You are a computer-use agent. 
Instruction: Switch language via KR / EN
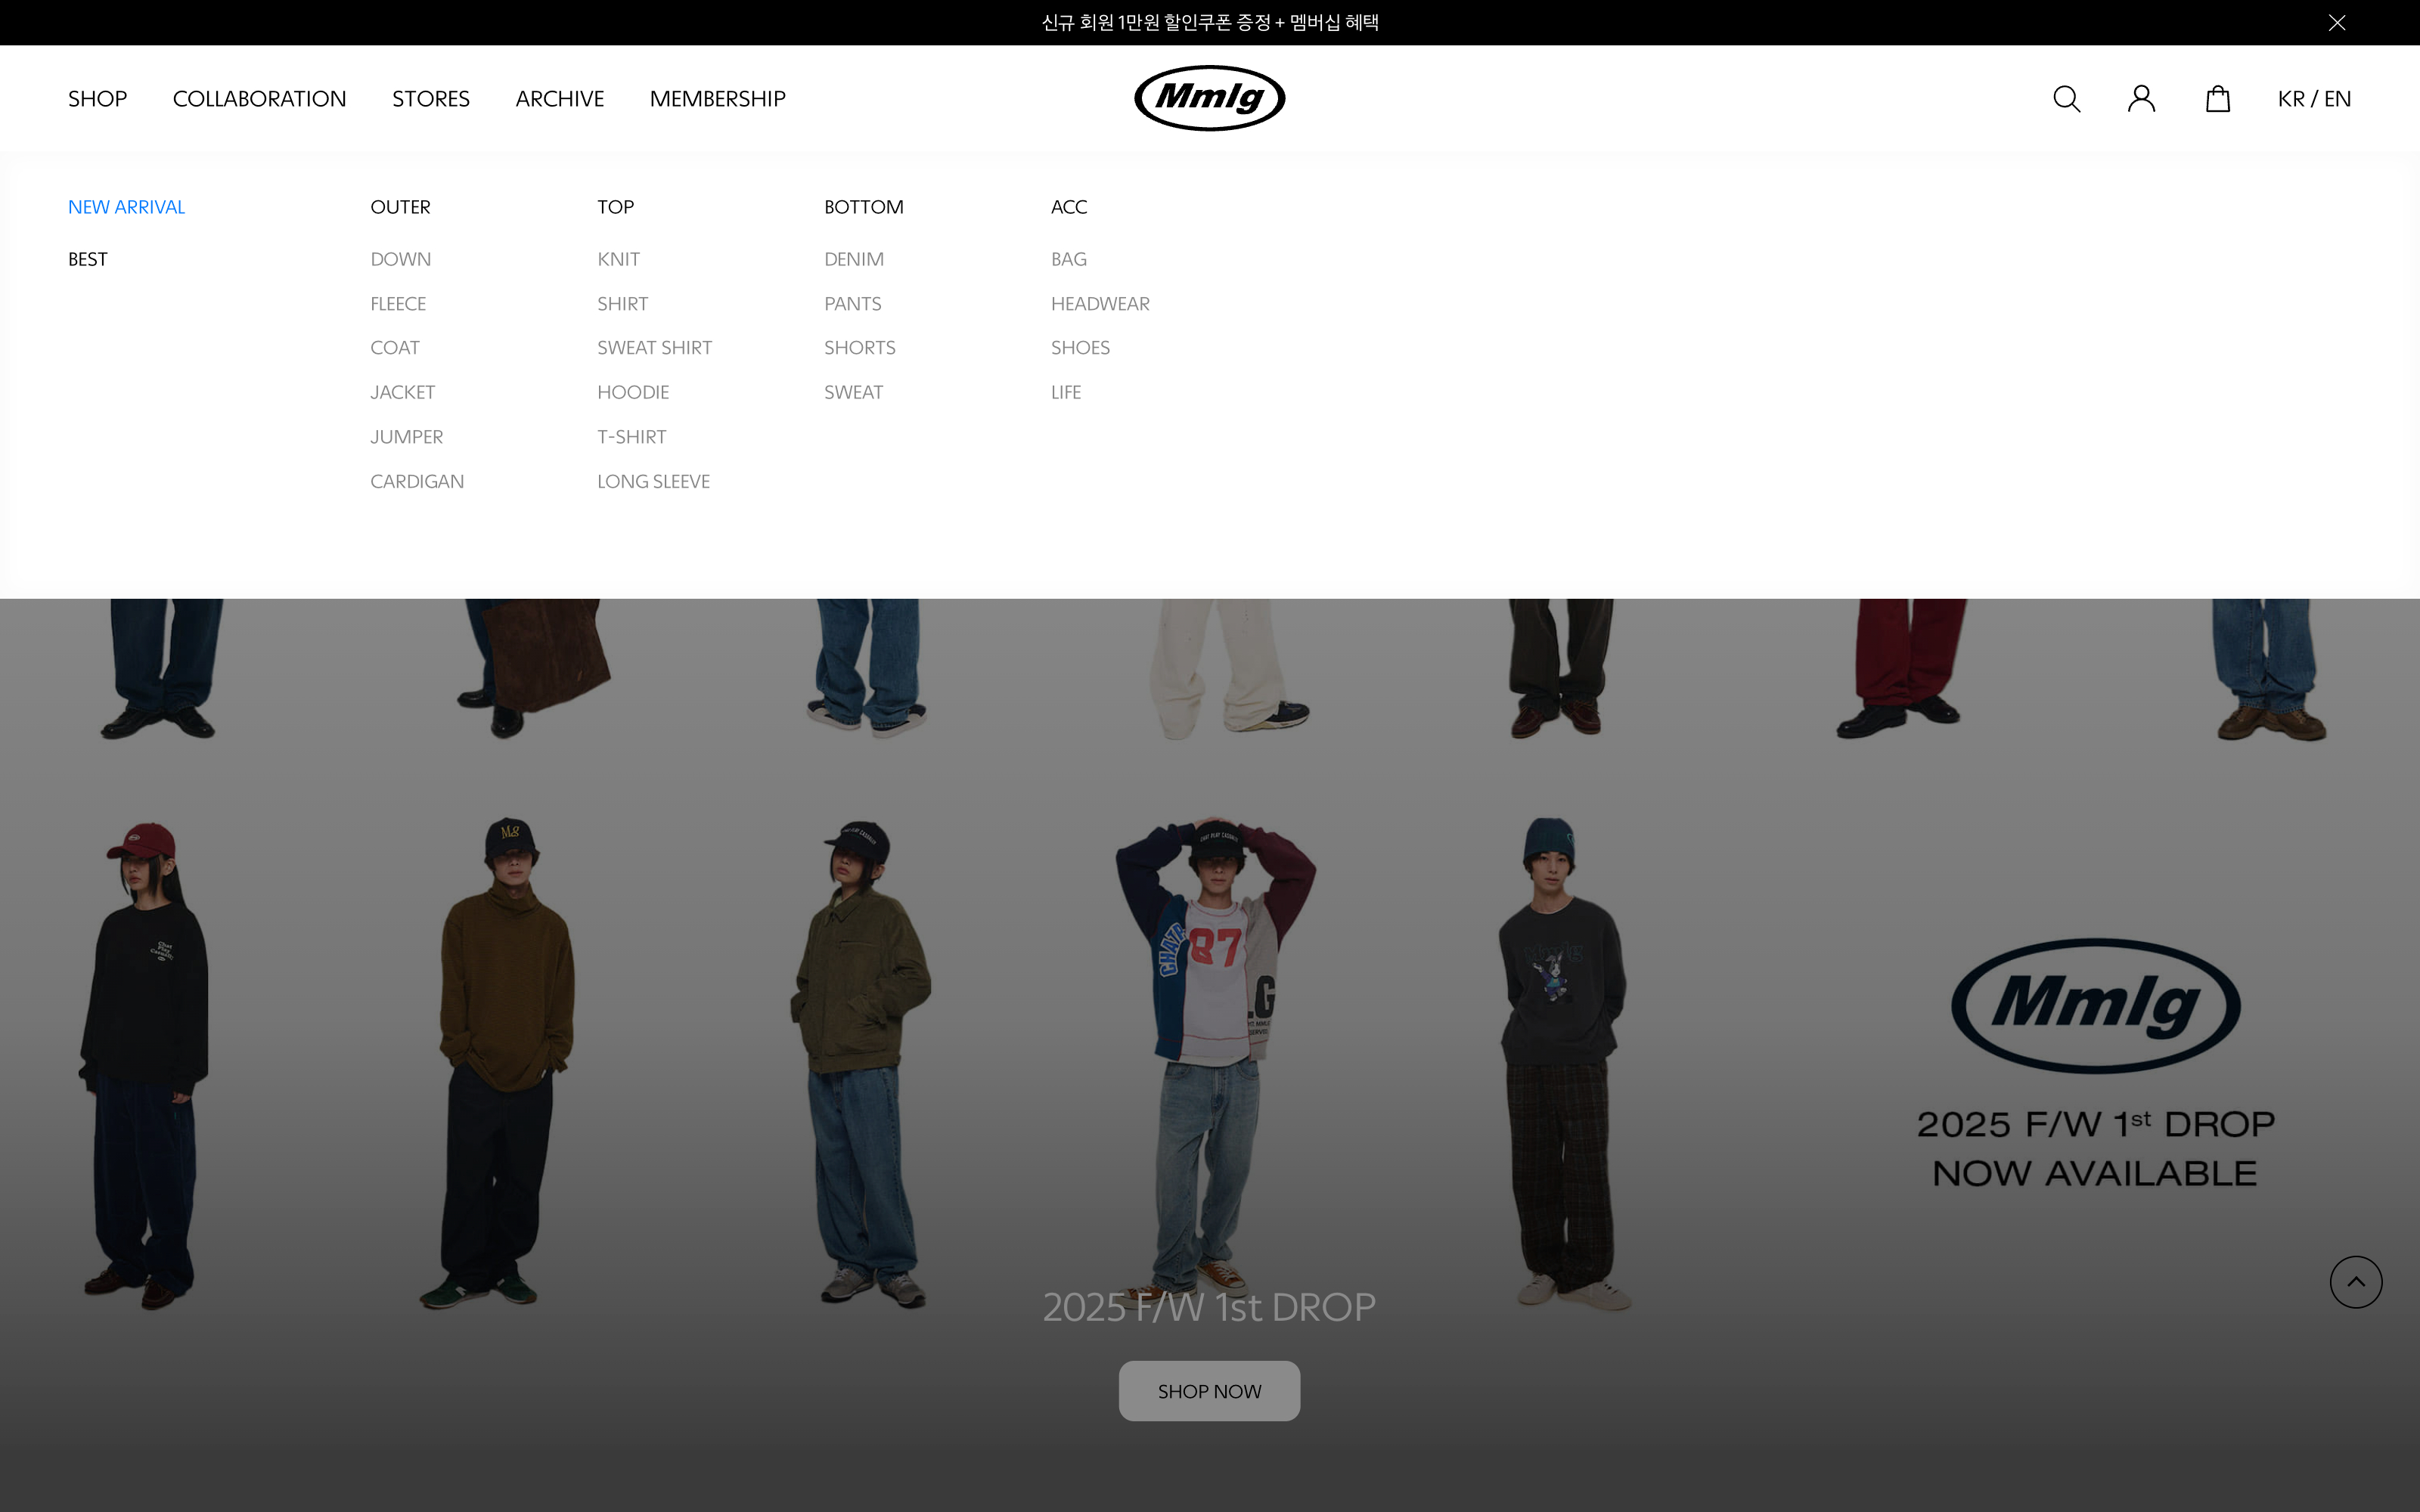coord(2313,99)
